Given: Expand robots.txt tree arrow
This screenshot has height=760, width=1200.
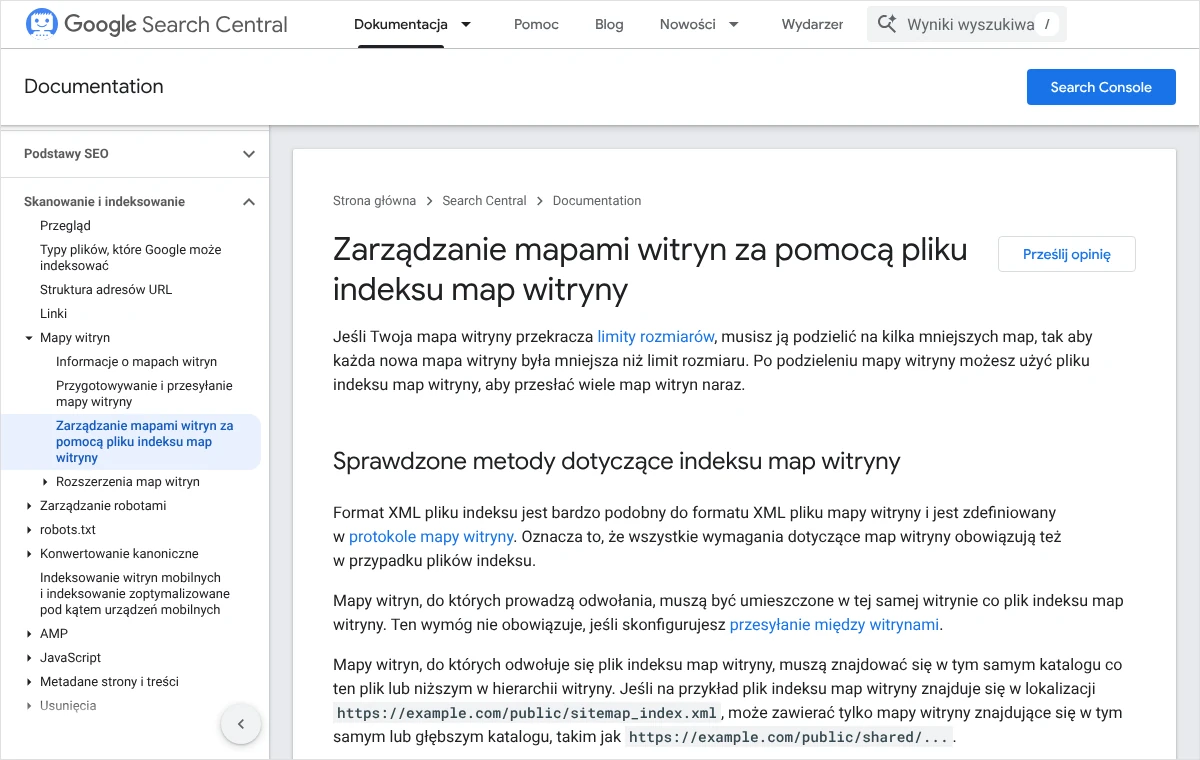Looking at the screenshot, I should coord(29,530).
